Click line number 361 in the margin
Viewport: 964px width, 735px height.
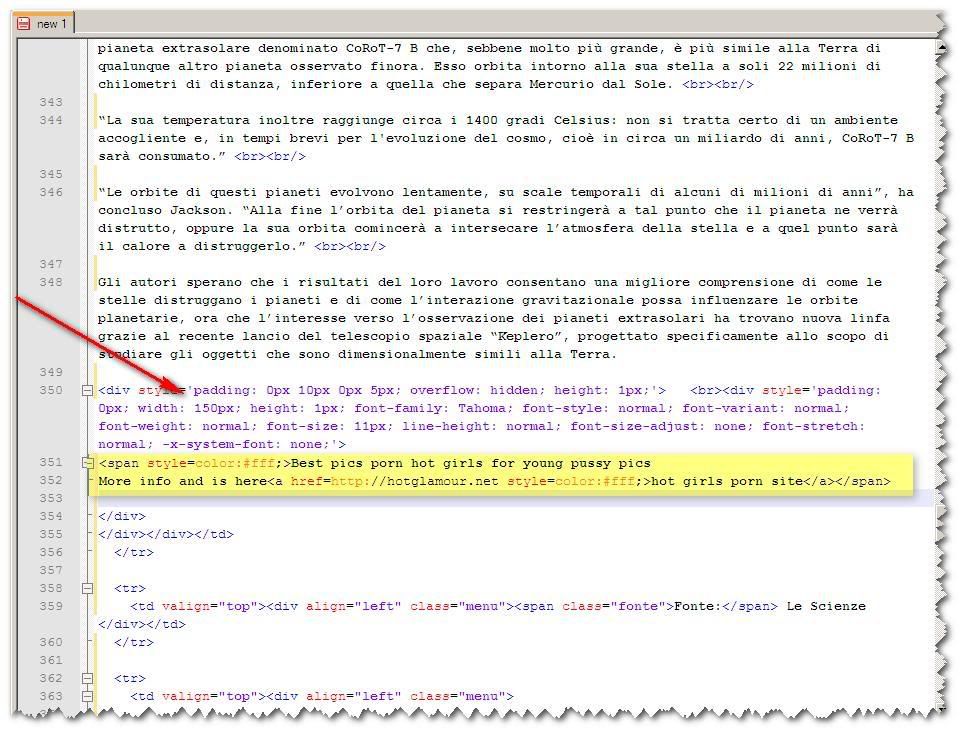[50, 661]
